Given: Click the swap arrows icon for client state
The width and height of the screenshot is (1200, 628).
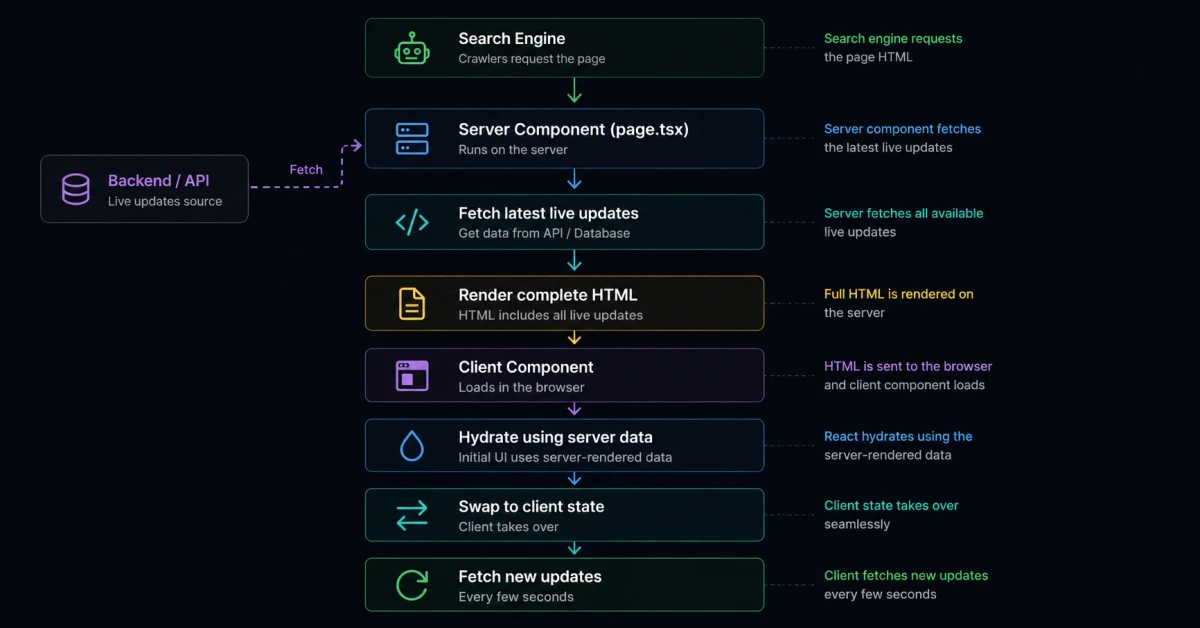Looking at the screenshot, I should 412,515.
